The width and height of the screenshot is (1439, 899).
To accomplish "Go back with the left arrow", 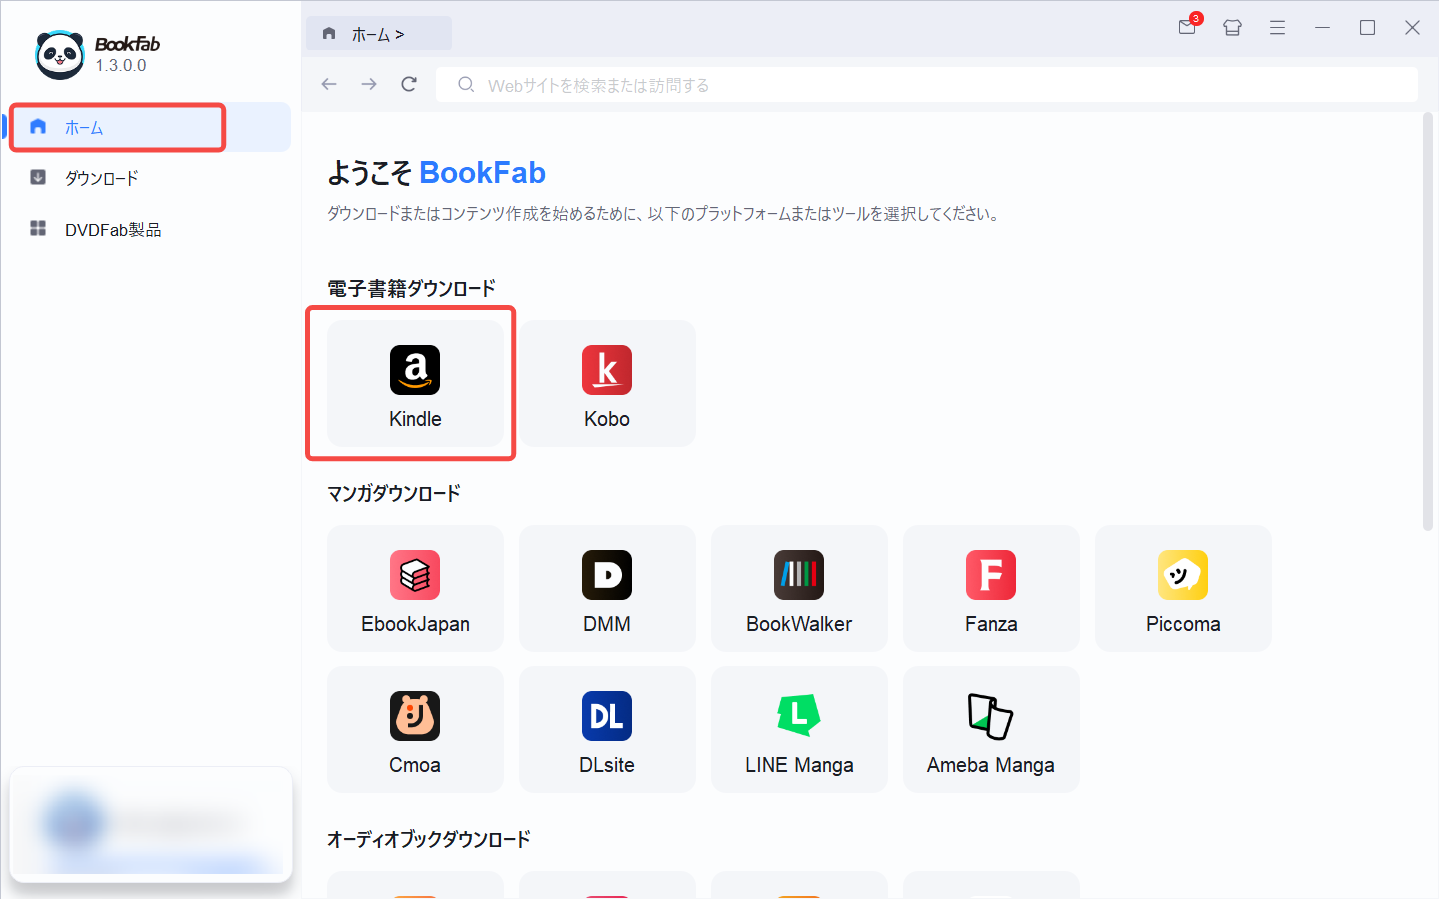I will 329,84.
